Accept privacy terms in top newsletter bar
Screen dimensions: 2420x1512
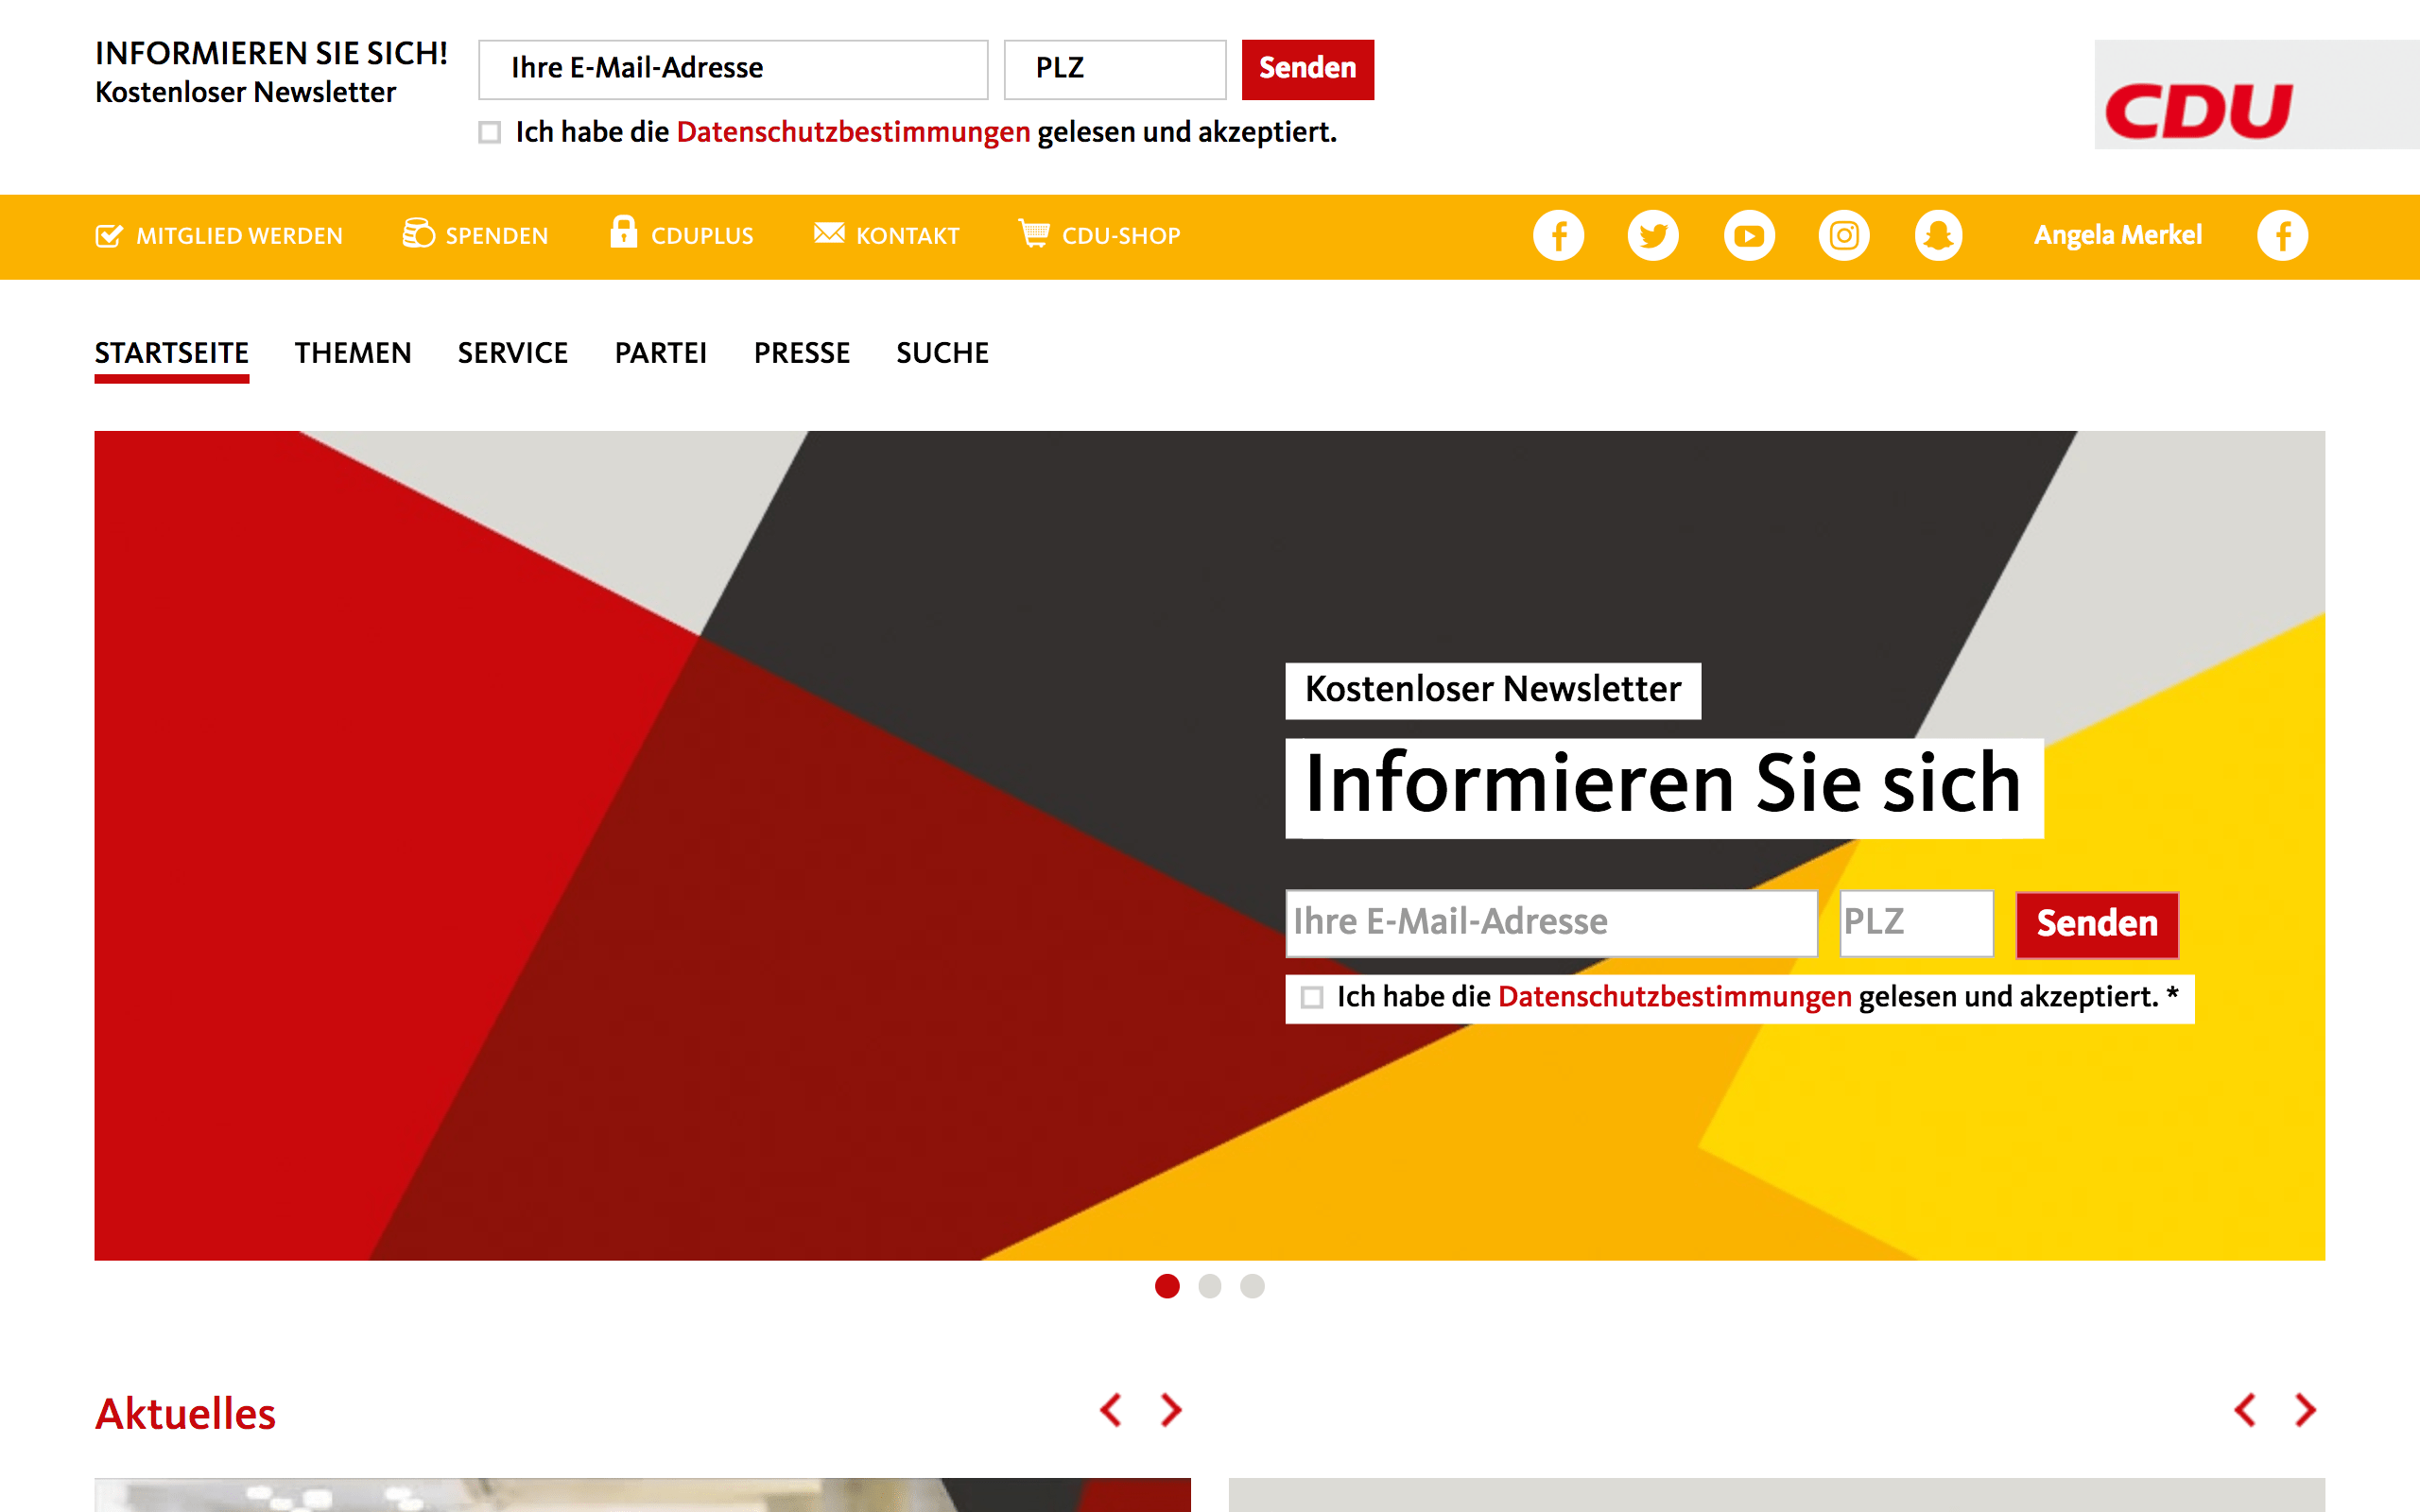(x=489, y=133)
